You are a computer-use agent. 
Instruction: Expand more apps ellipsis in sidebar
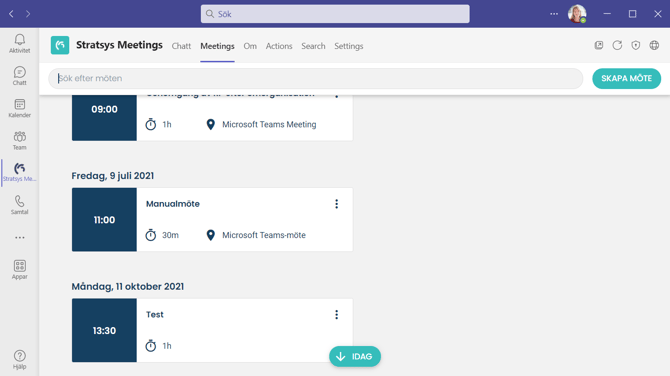(19, 238)
